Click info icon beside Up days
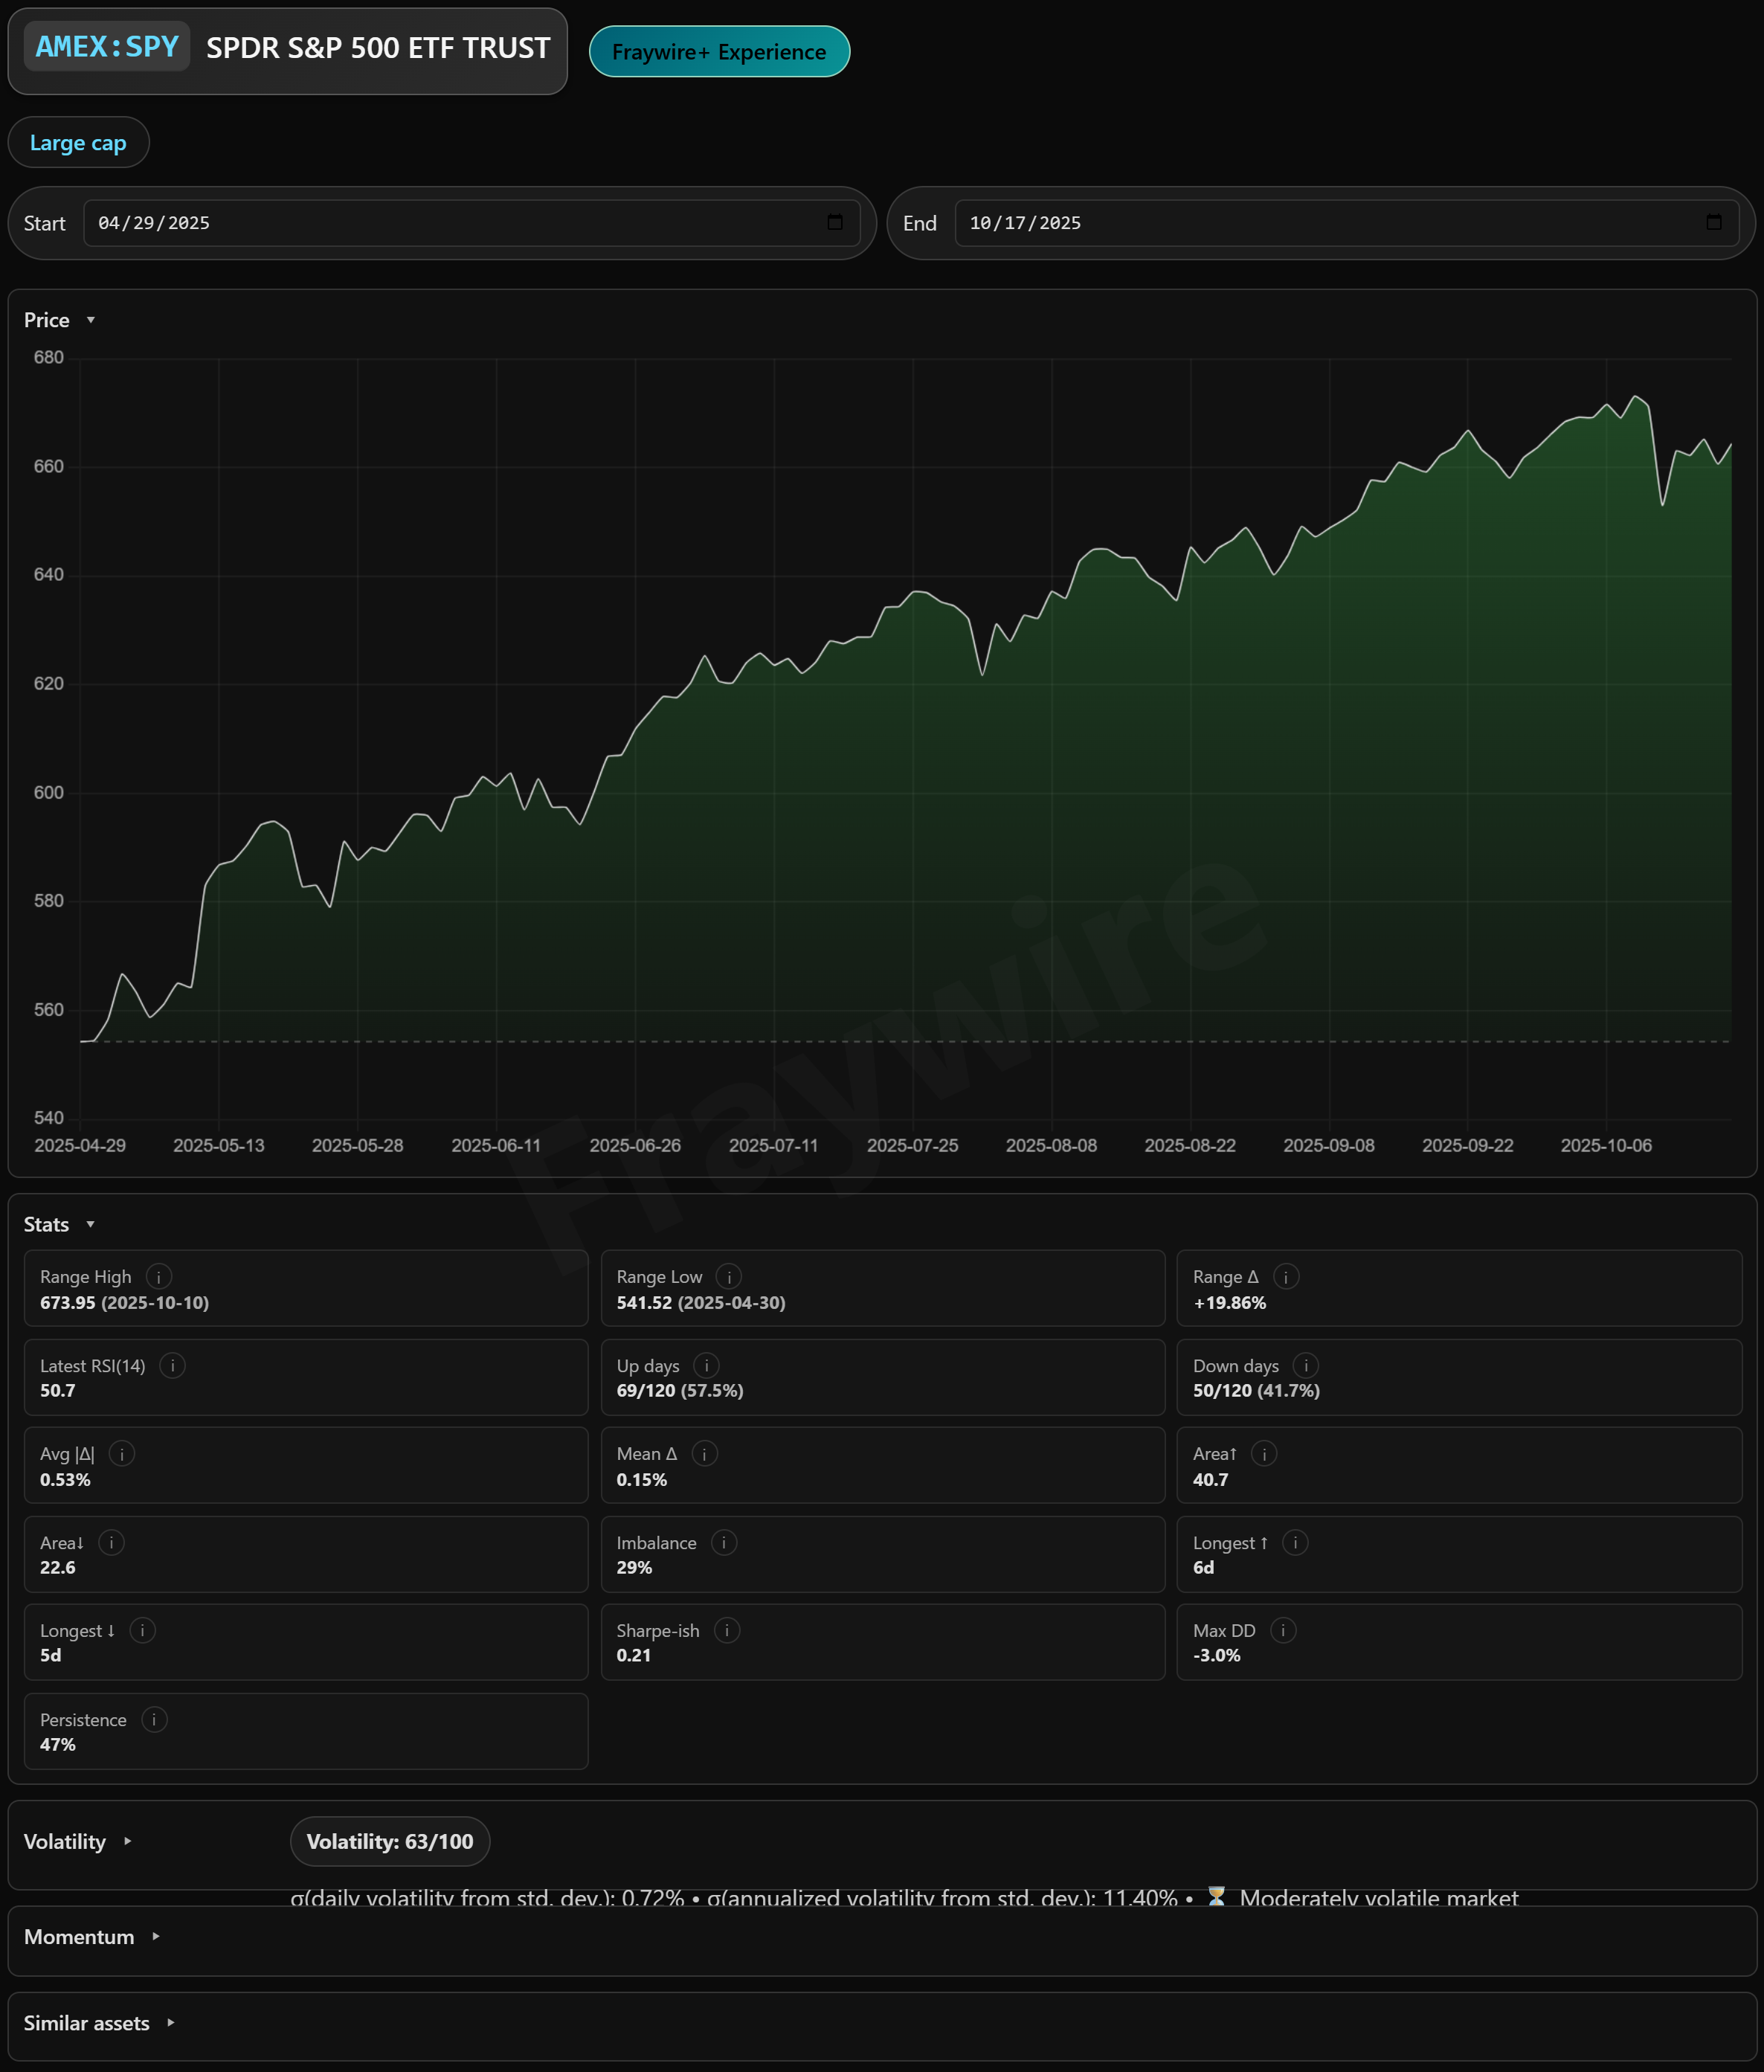Image resolution: width=1764 pixels, height=2072 pixels. 706,1365
